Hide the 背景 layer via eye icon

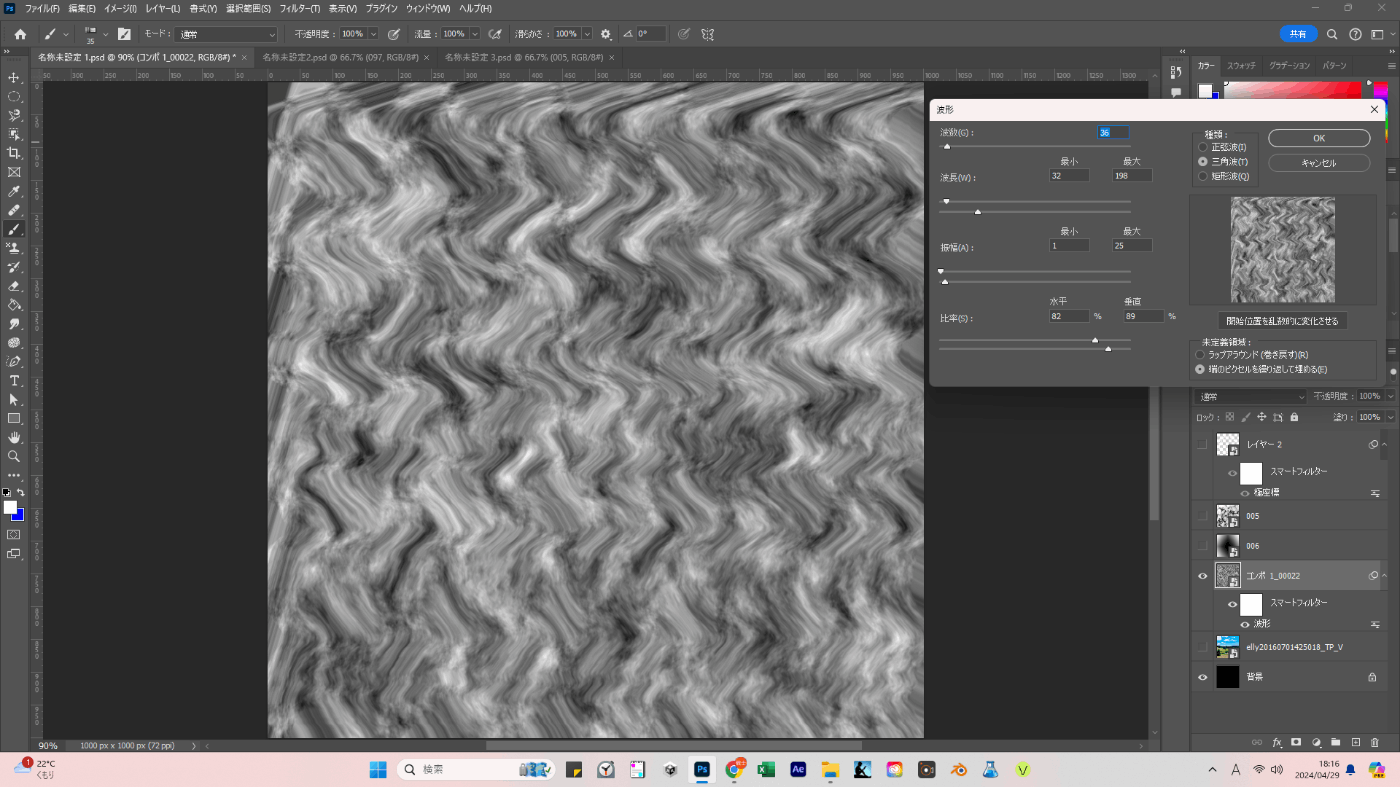[x=1202, y=677]
